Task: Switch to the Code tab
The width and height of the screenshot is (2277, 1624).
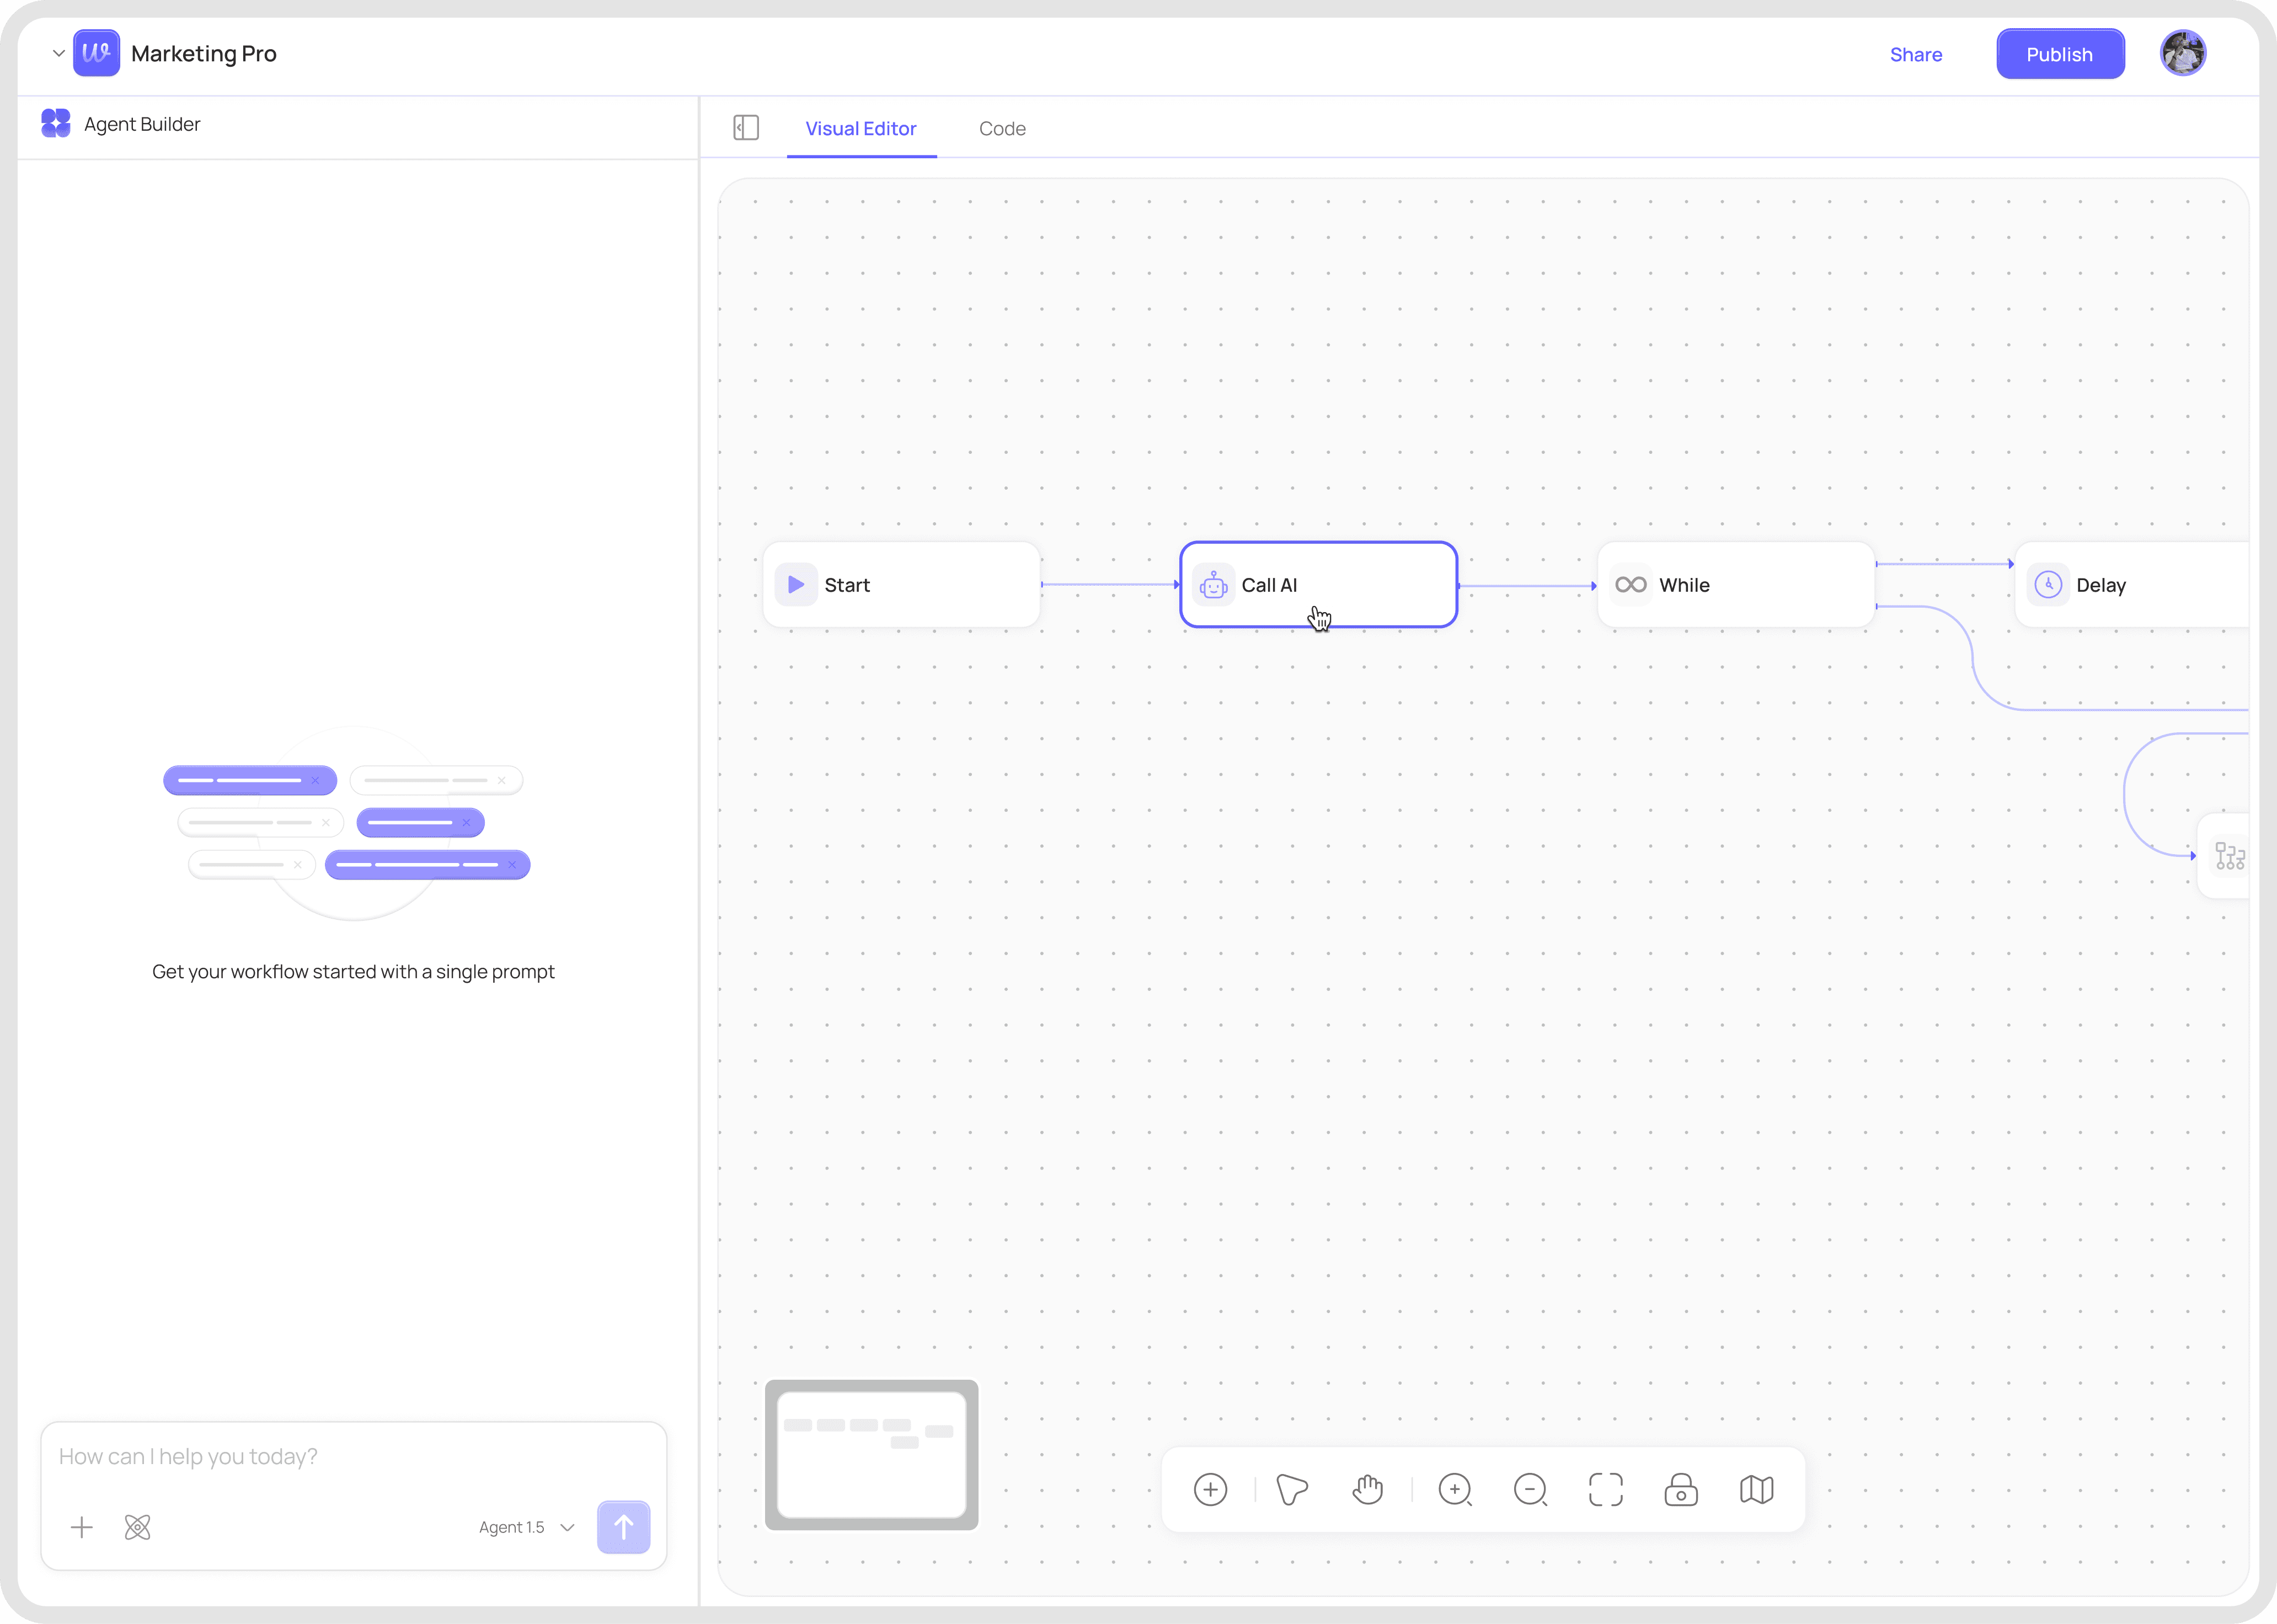Action: pos(1002,128)
